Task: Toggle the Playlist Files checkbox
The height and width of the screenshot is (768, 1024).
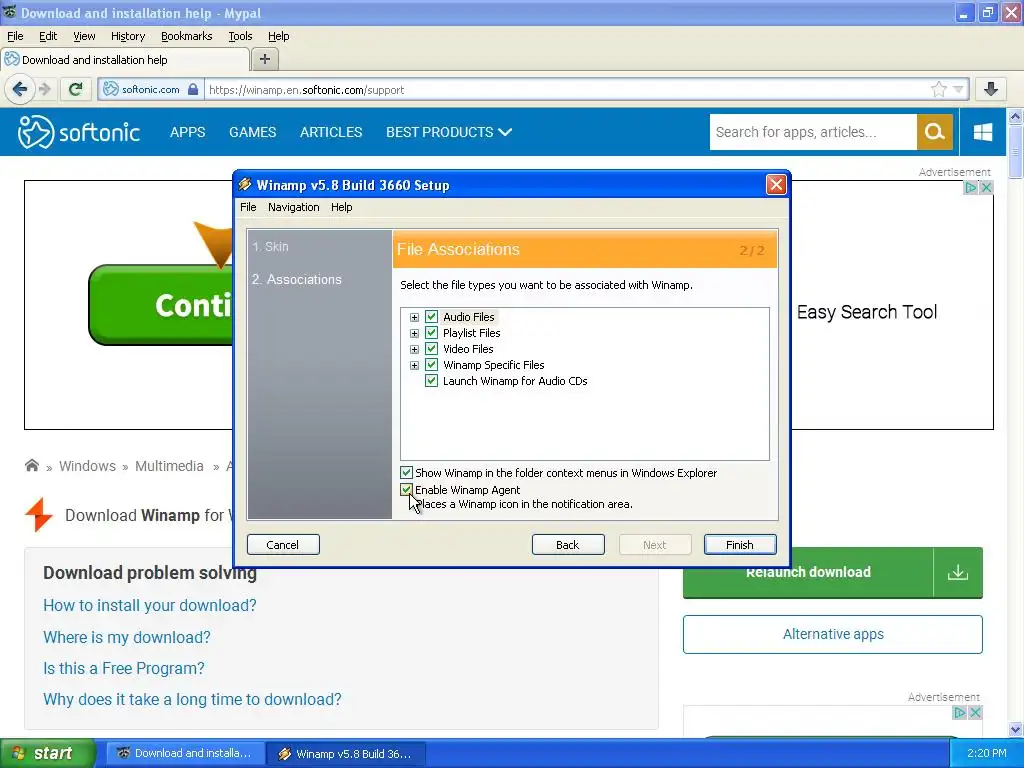Action: pos(431,332)
